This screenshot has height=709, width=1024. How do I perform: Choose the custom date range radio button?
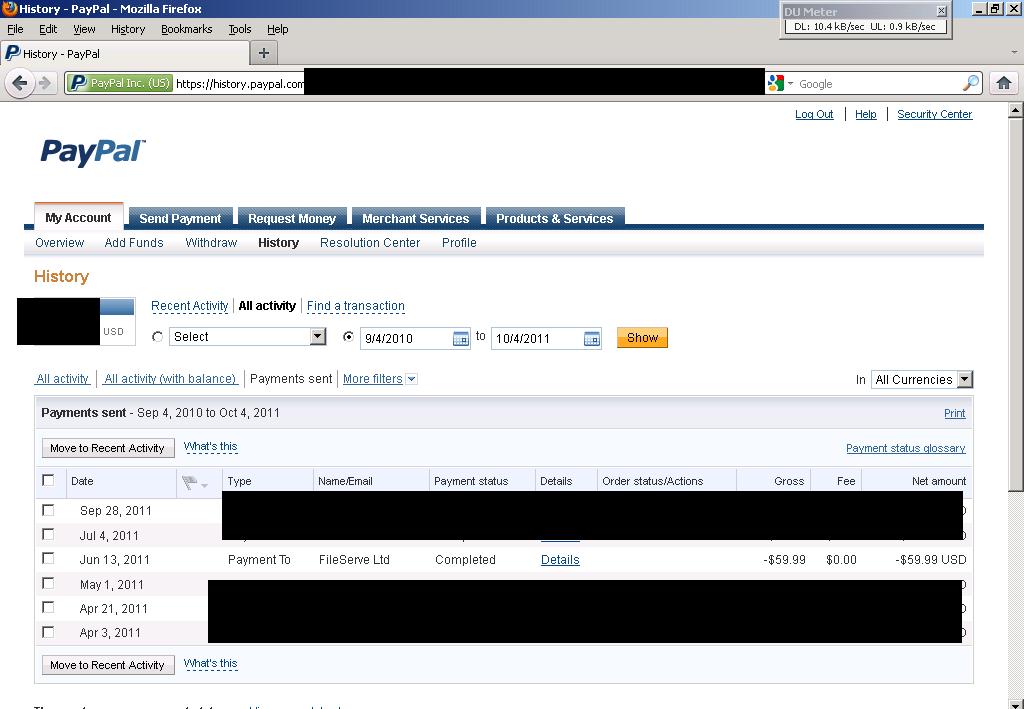tap(349, 337)
